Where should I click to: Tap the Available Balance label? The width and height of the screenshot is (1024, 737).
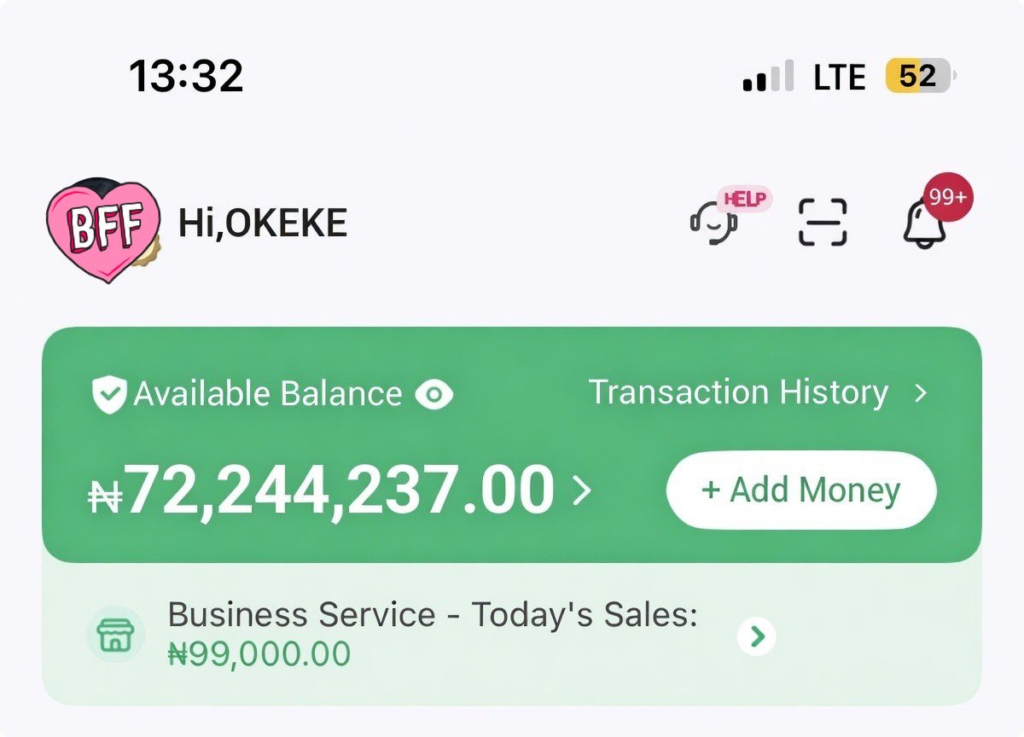click(268, 395)
